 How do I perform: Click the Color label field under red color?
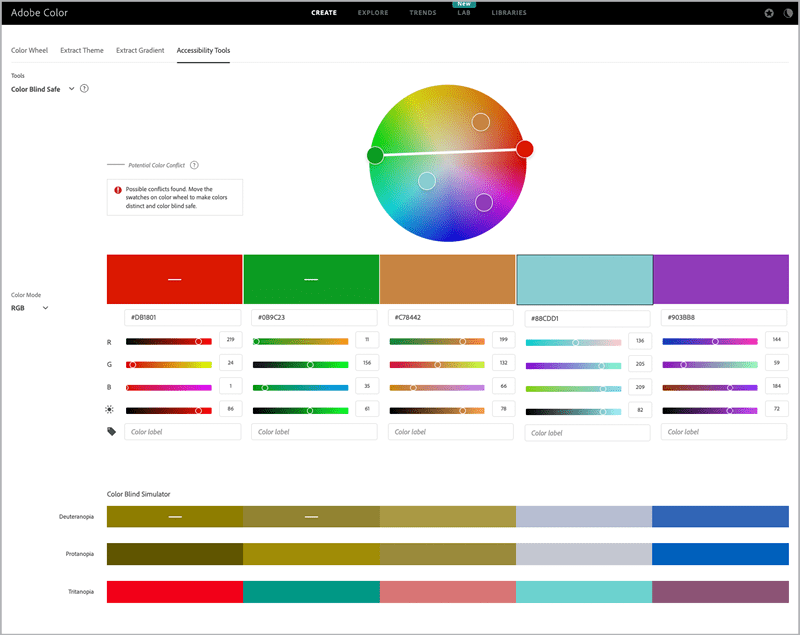[x=183, y=431]
